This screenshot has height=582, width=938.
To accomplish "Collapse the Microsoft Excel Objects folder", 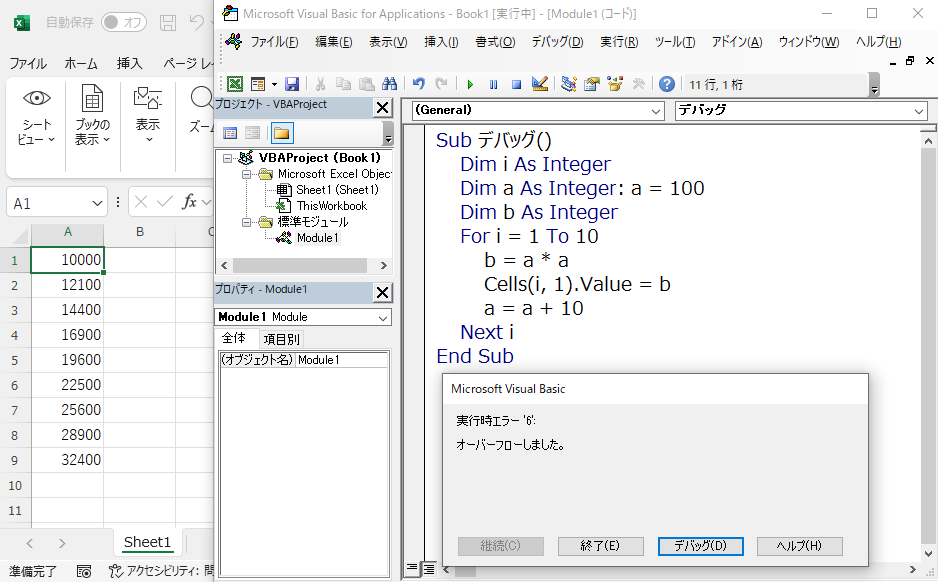I will [x=246, y=174].
